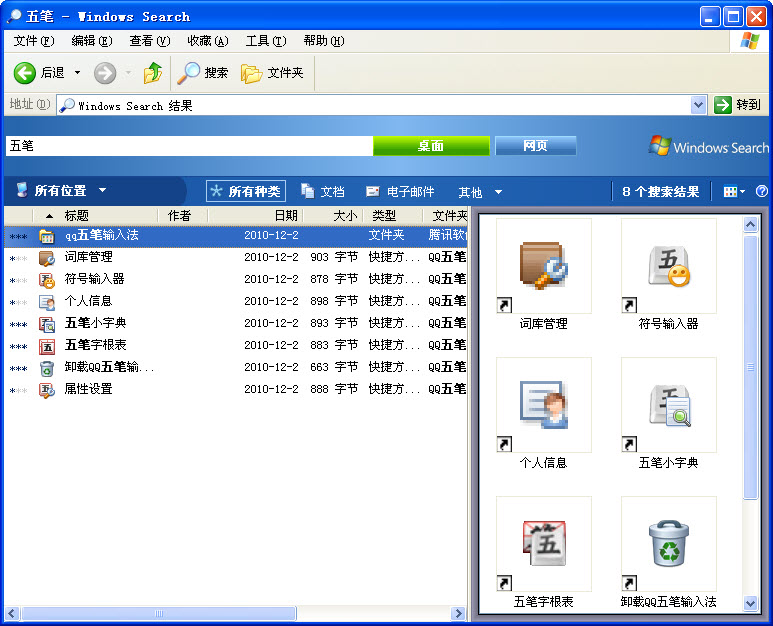Select the 五笔字根表 preview thumbnail icon

543,544
